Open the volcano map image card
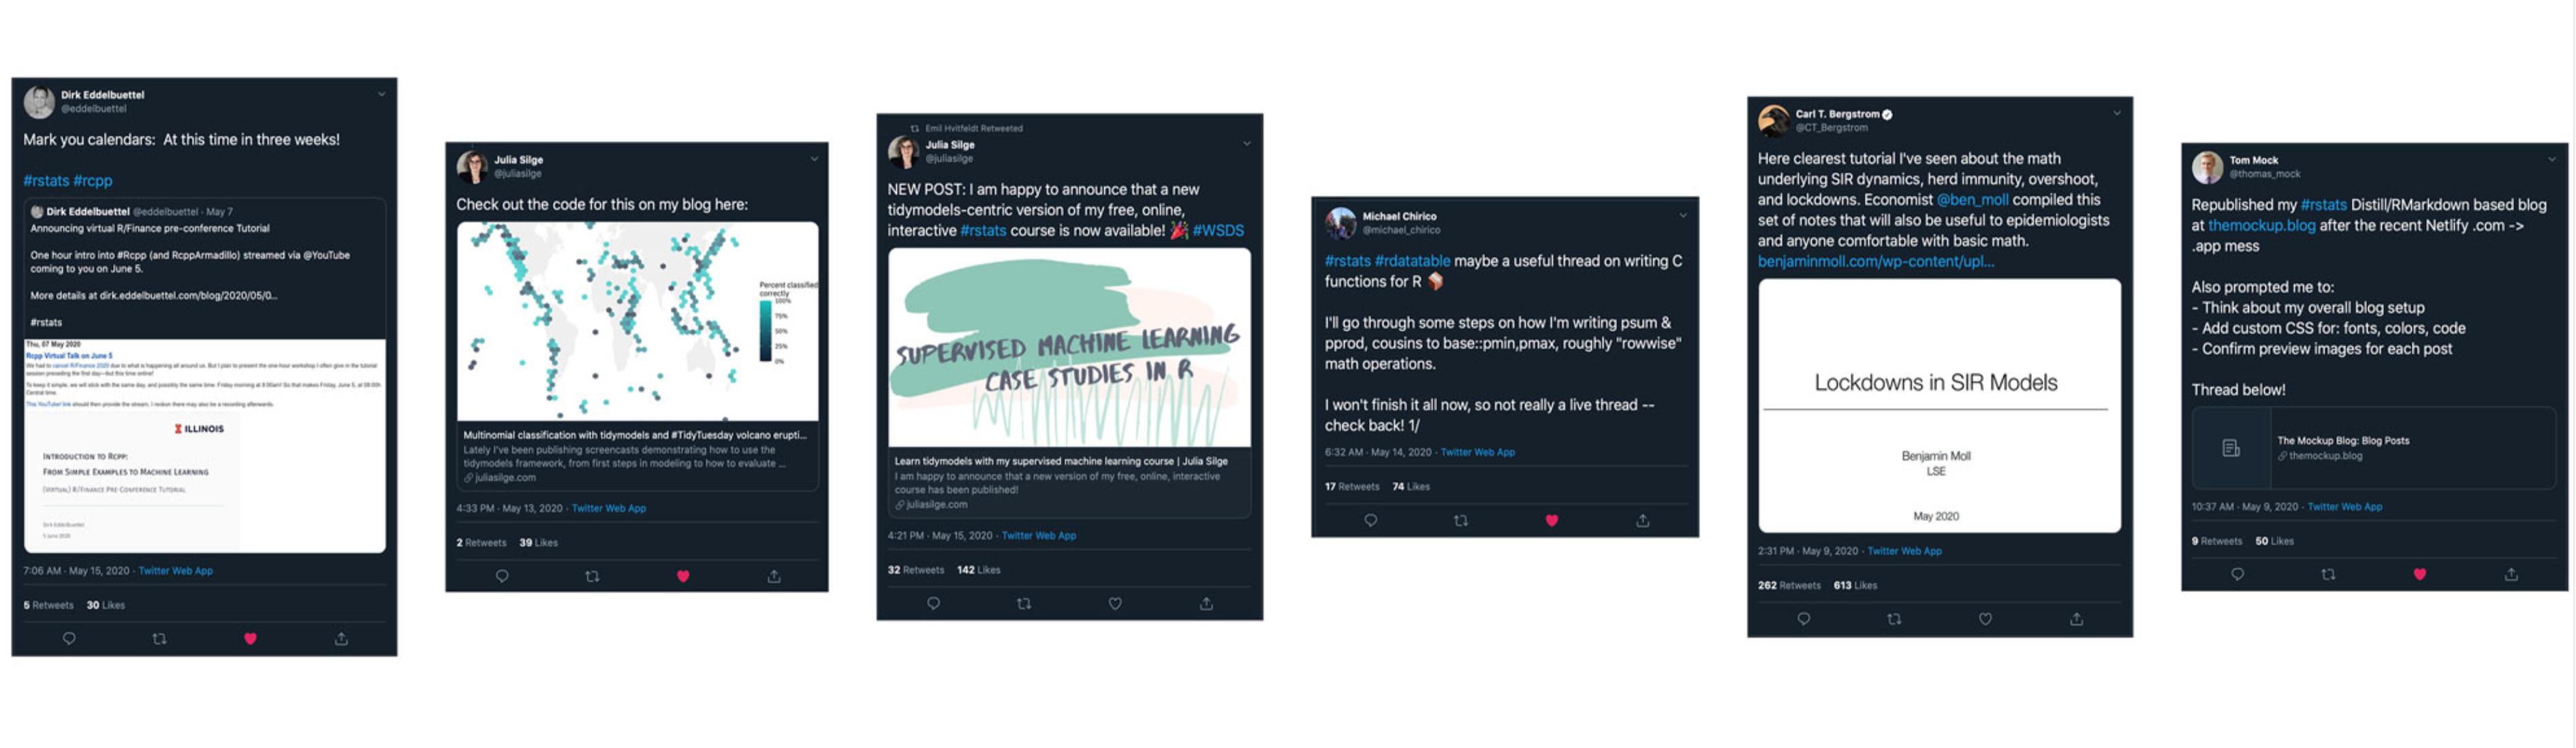The height and width of the screenshot is (748, 2576). click(637, 322)
